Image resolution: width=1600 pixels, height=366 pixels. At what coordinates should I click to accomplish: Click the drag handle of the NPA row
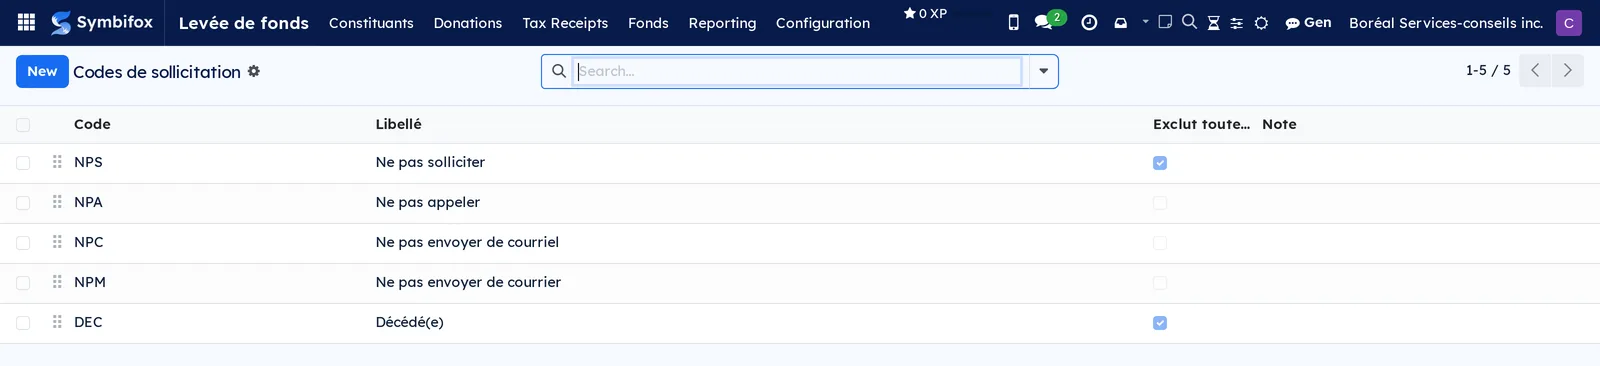point(57,202)
